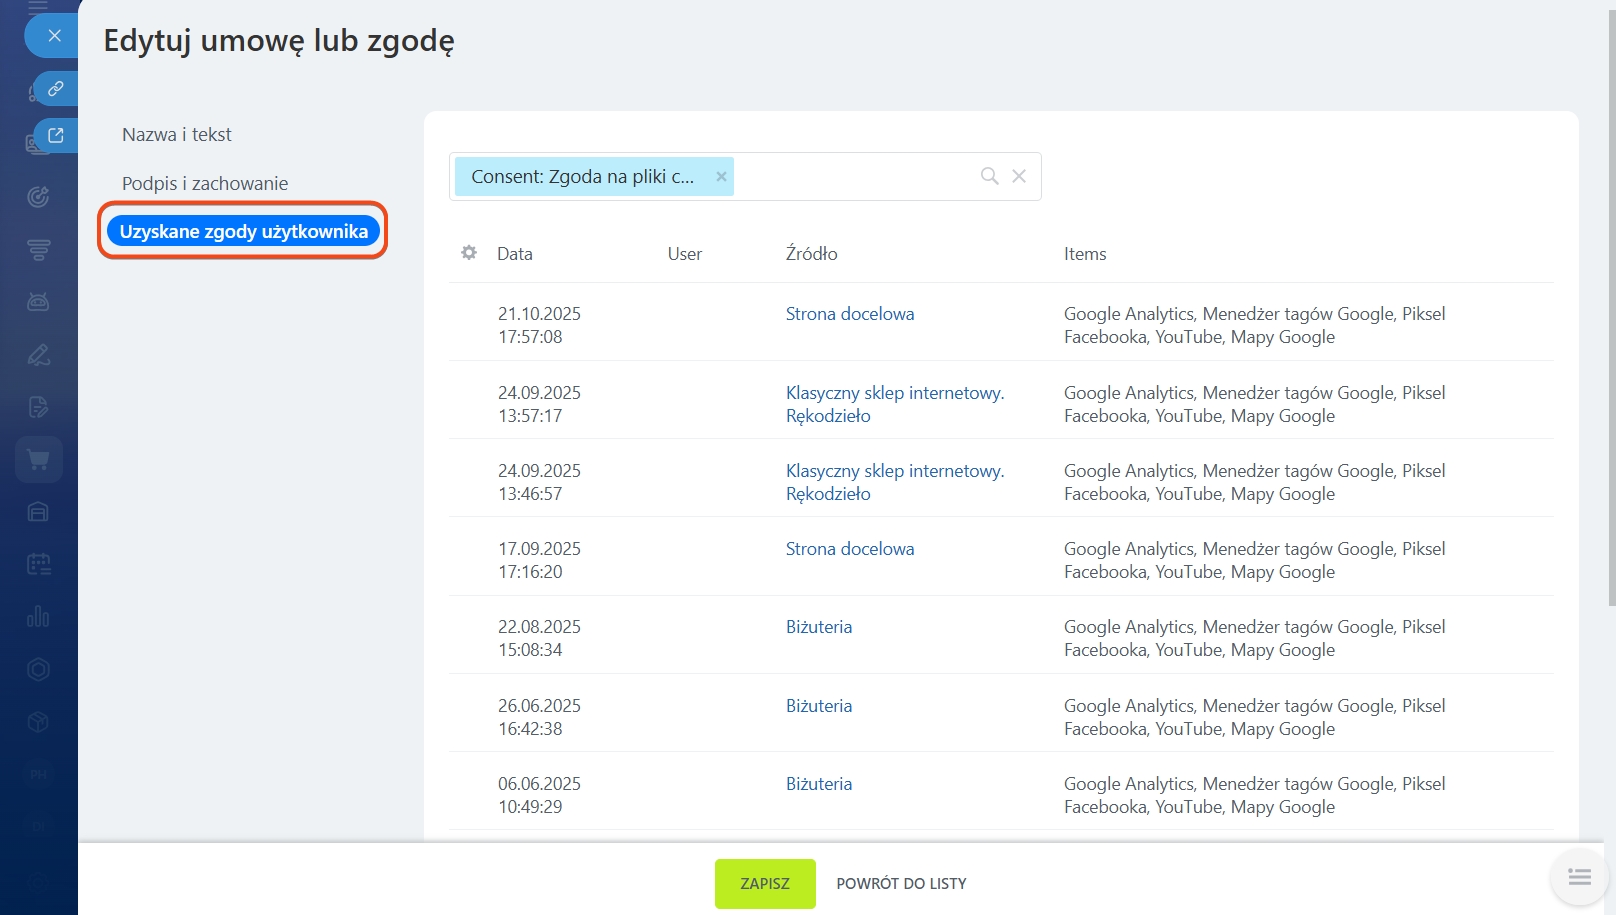
Task: Open Strona docelowa link from 21.10.2025
Action: click(x=849, y=314)
